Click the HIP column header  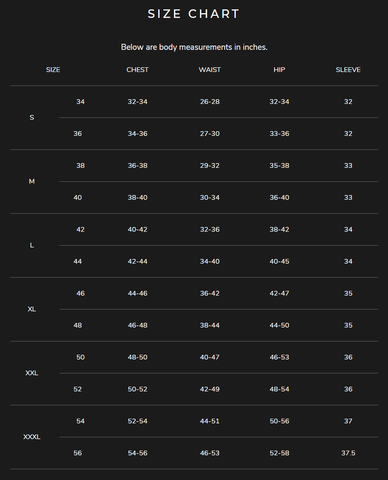click(279, 70)
